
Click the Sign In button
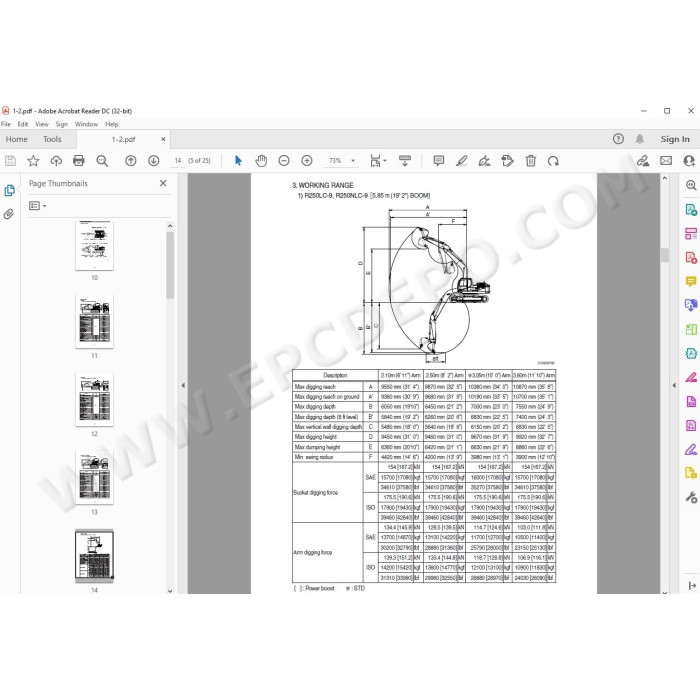pyautogui.click(x=675, y=139)
